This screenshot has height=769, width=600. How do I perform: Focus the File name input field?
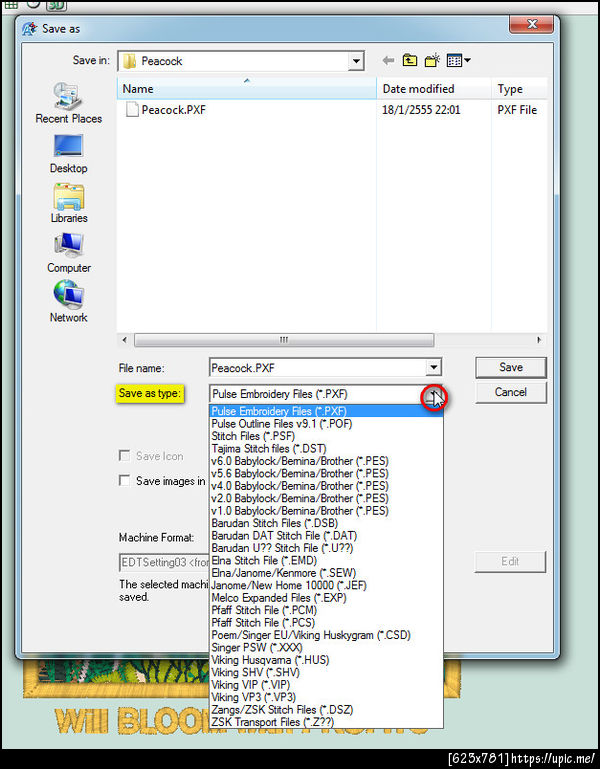[x=317, y=367]
